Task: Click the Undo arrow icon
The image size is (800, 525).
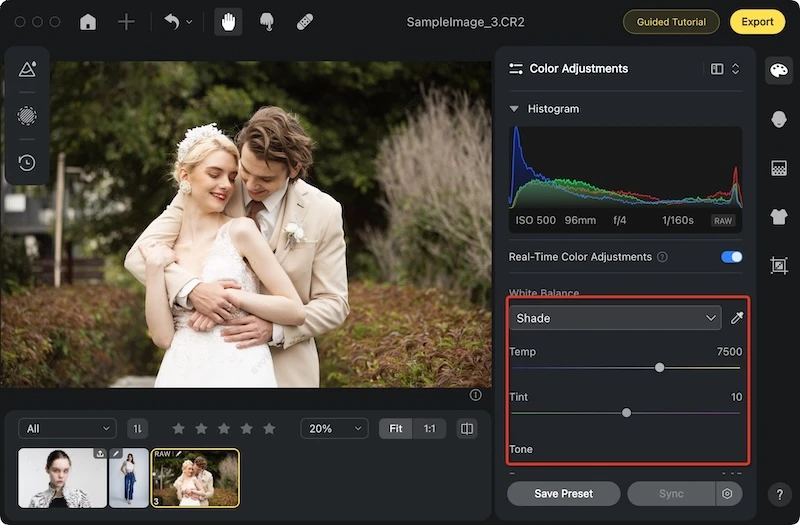Action: 172,22
